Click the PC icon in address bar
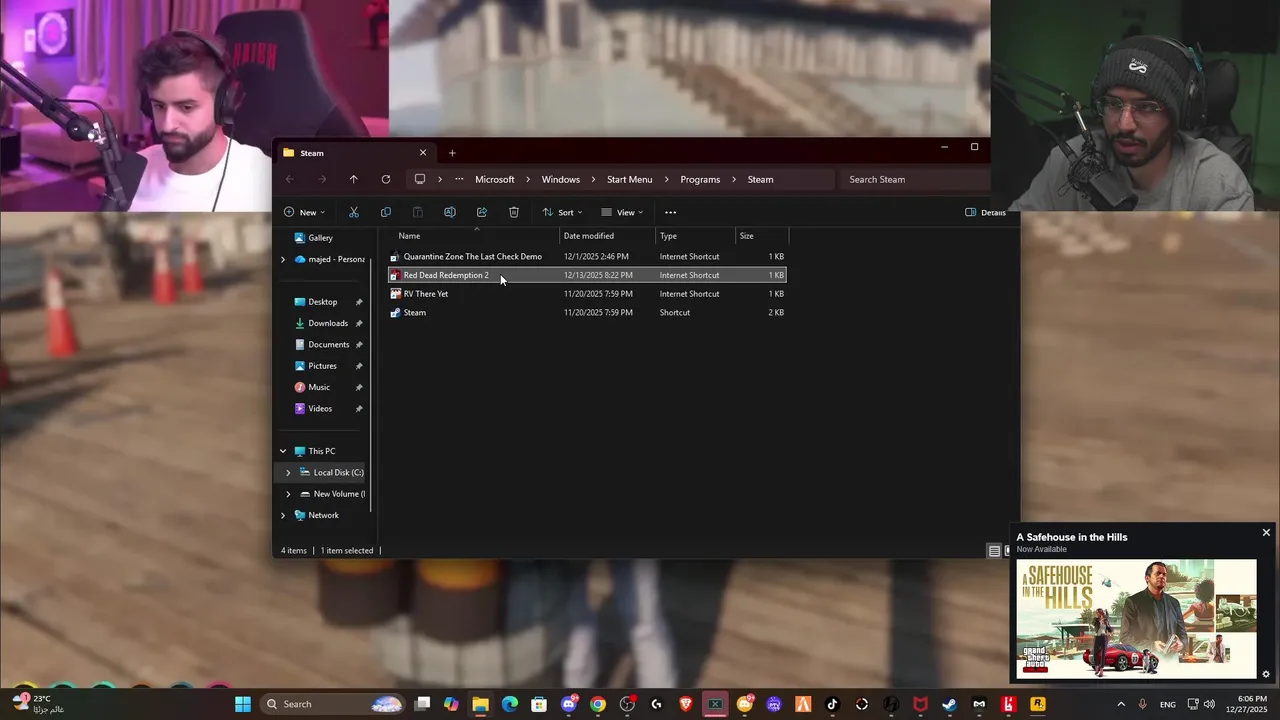Viewport: 1280px width, 720px height. pyautogui.click(x=420, y=179)
